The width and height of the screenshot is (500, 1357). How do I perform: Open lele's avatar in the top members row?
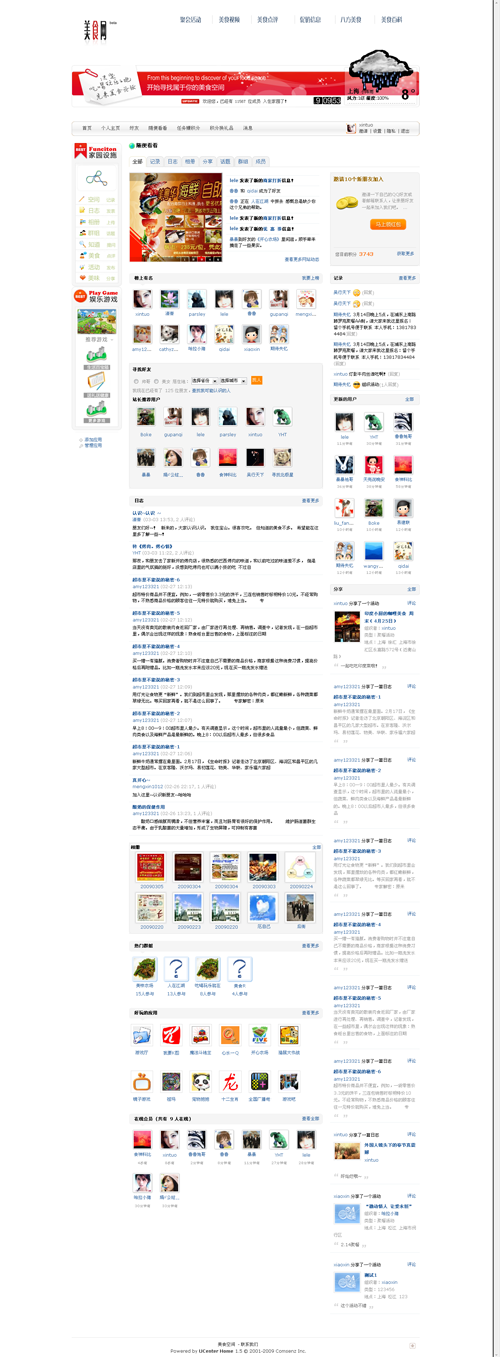[223, 300]
